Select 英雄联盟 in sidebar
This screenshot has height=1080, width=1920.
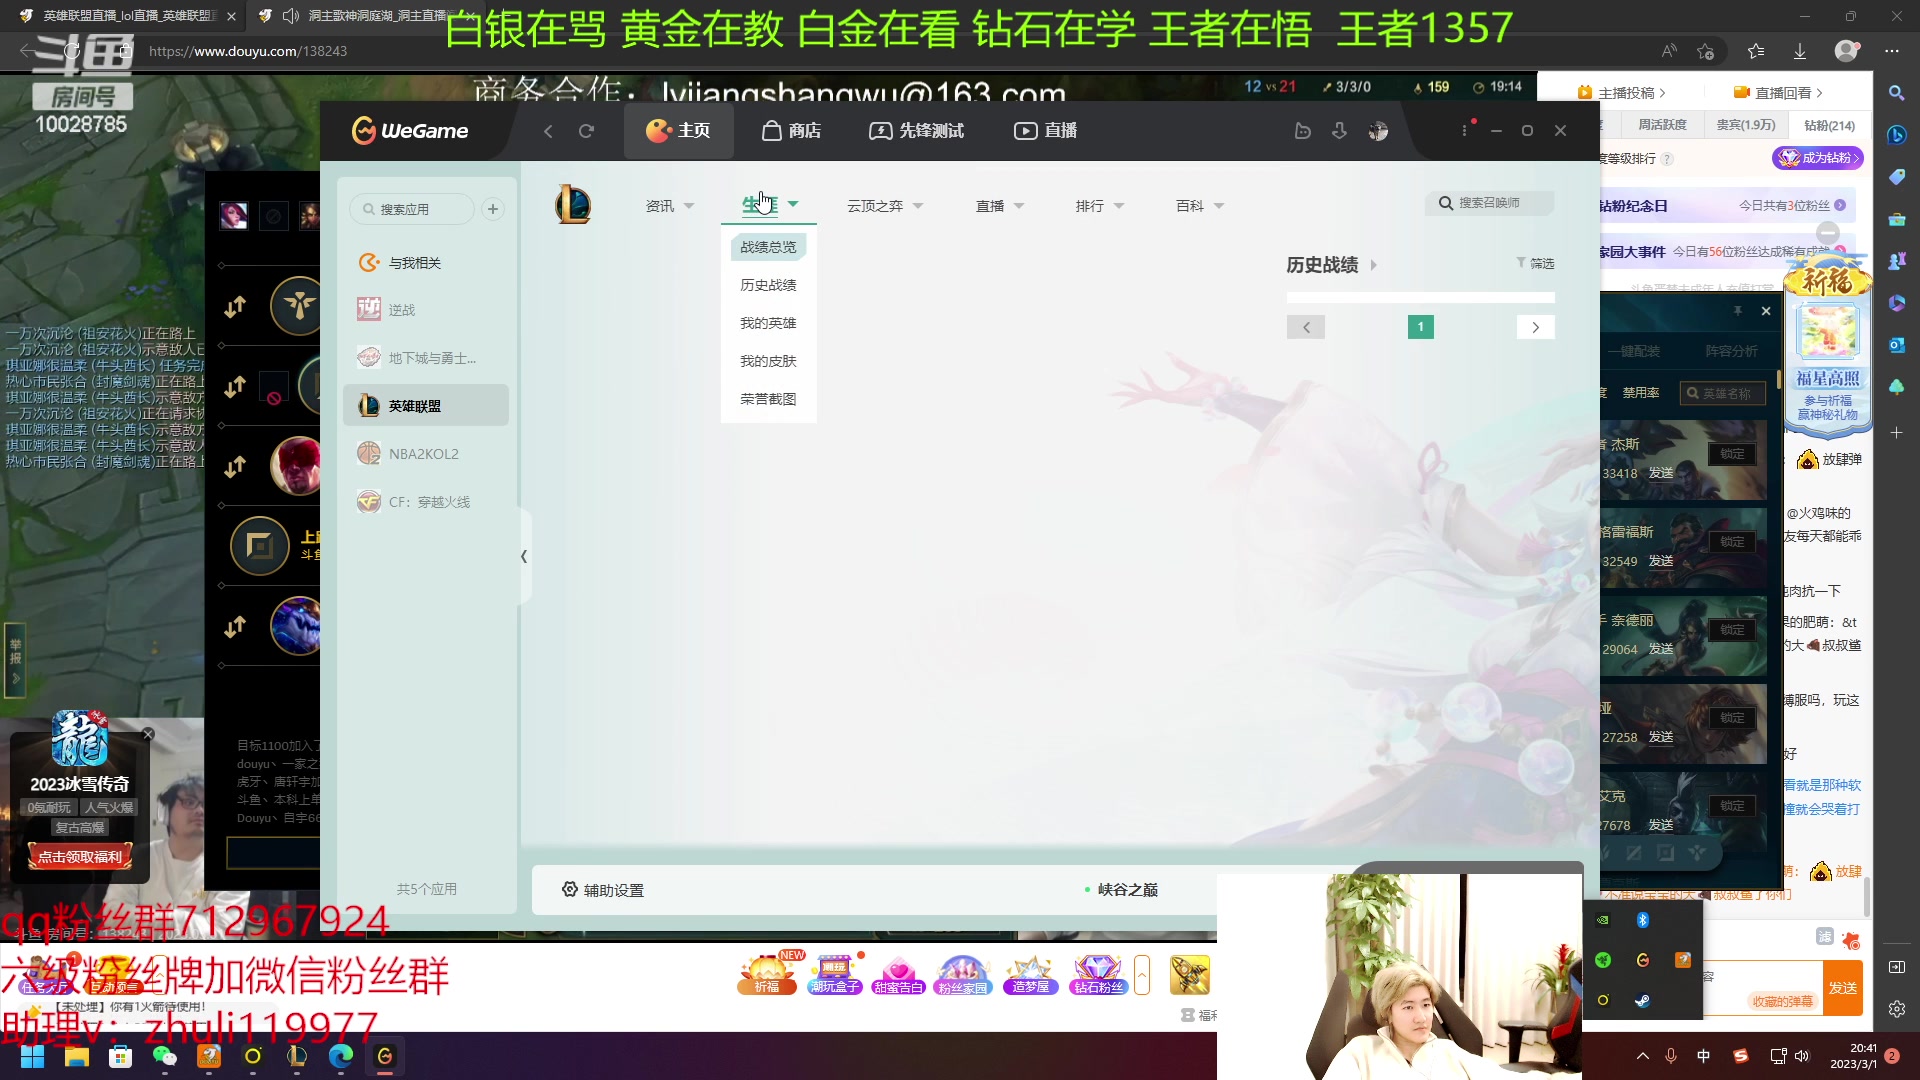coord(426,406)
